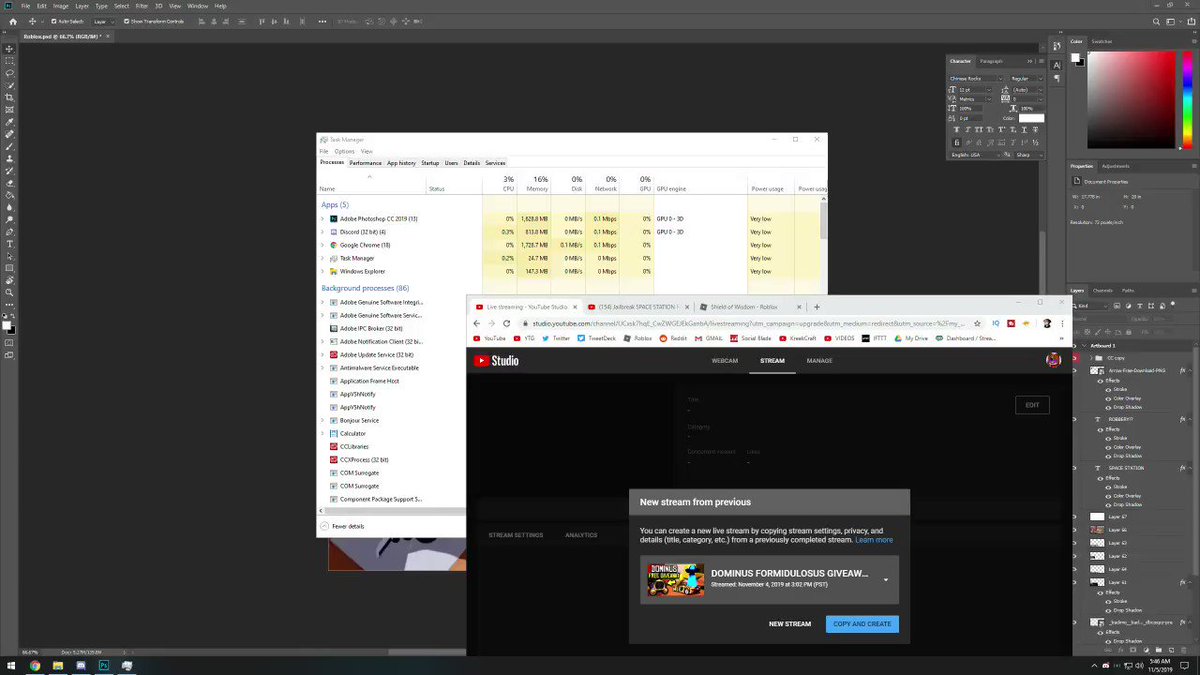Toggle visibility of Layer 66
The image size is (1200, 675).
(1073, 529)
